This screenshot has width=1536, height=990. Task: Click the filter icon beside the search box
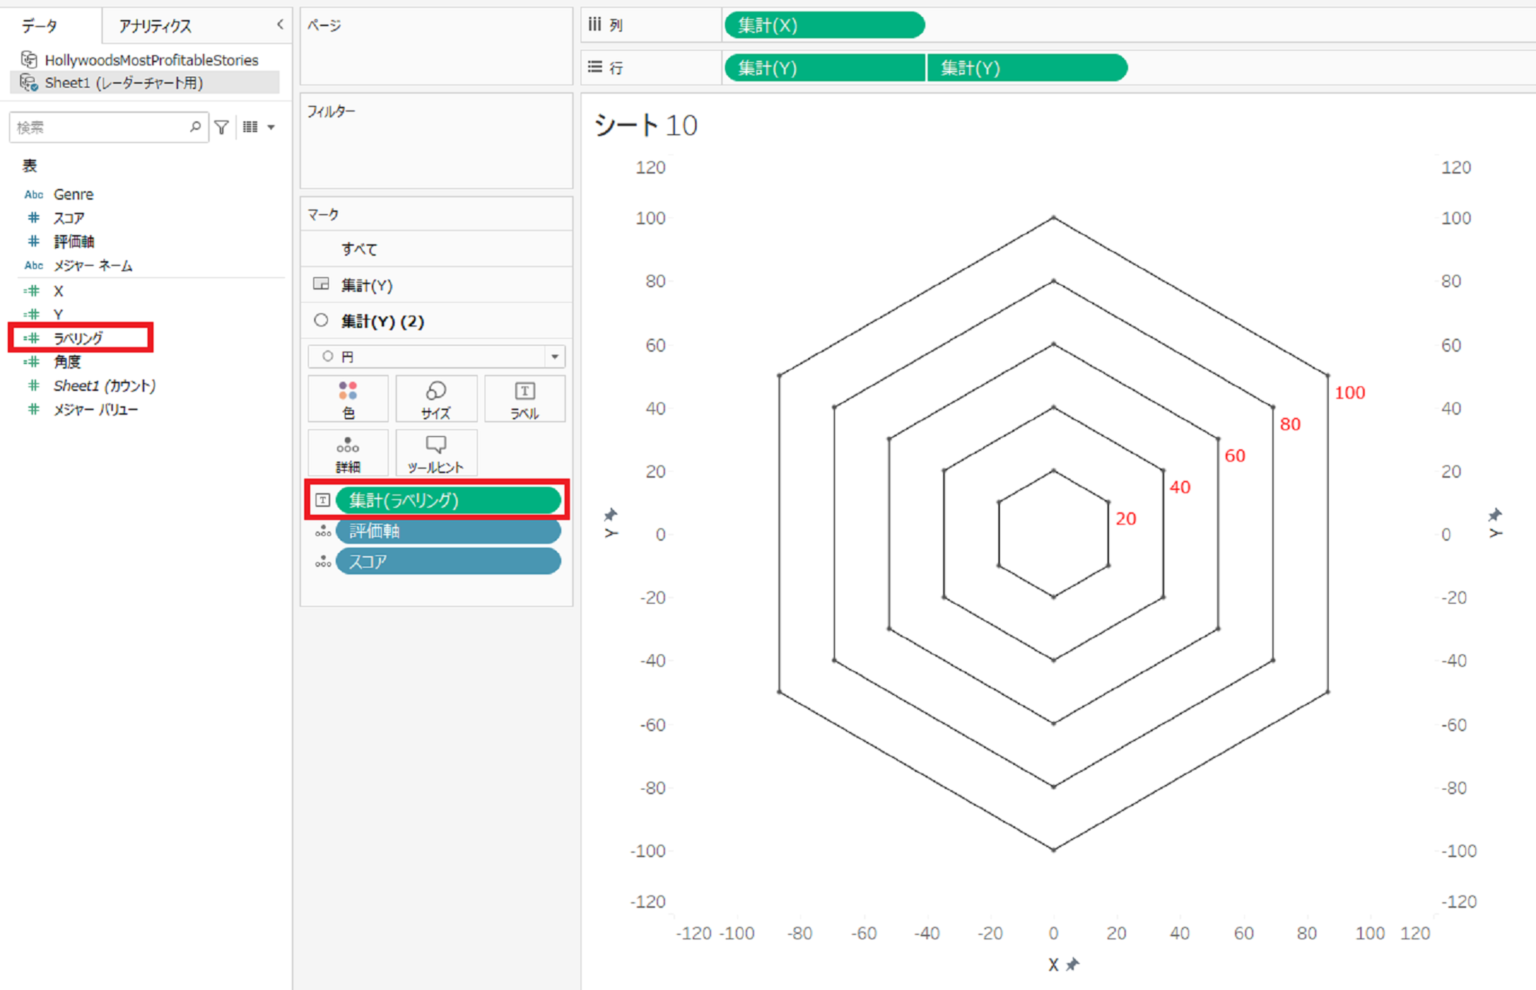[222, 127]
